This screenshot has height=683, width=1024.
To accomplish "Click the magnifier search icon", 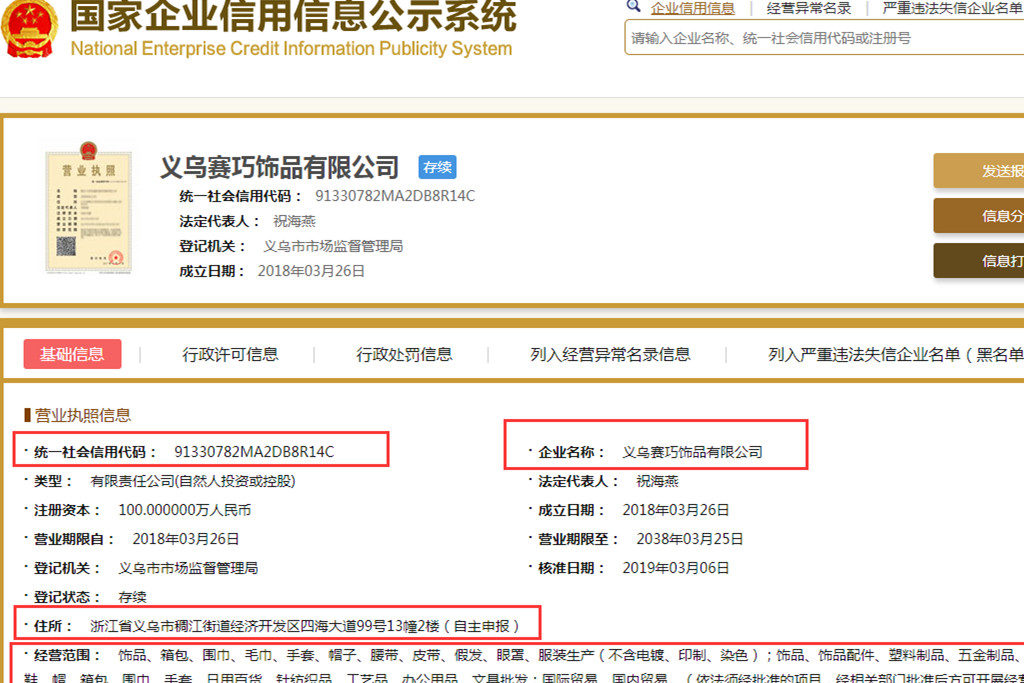I will [633, 7].
